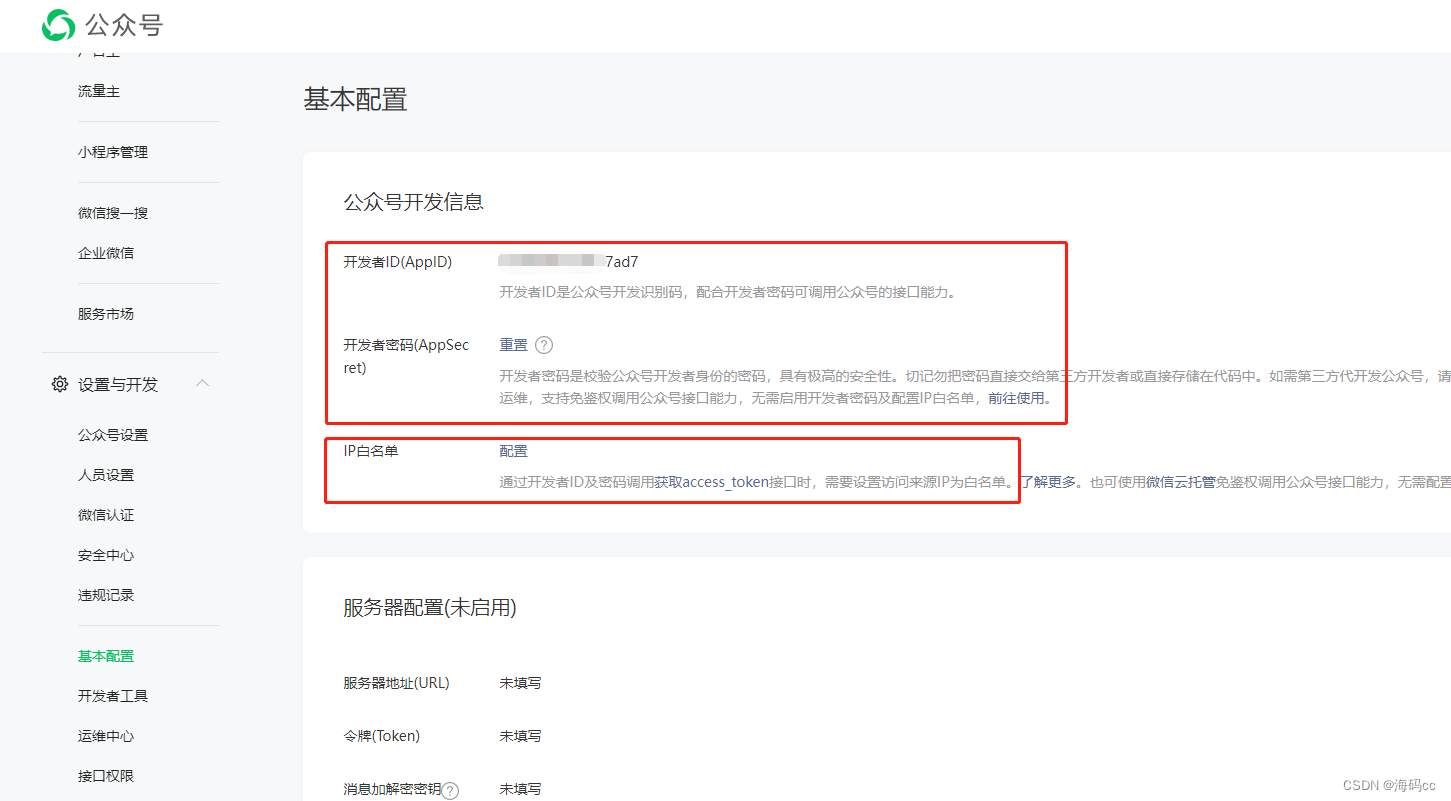Open the help icon next to 重置
The height and width of the screenshot is (801, 1451).
pyautogui.click(x=544, y=345)
